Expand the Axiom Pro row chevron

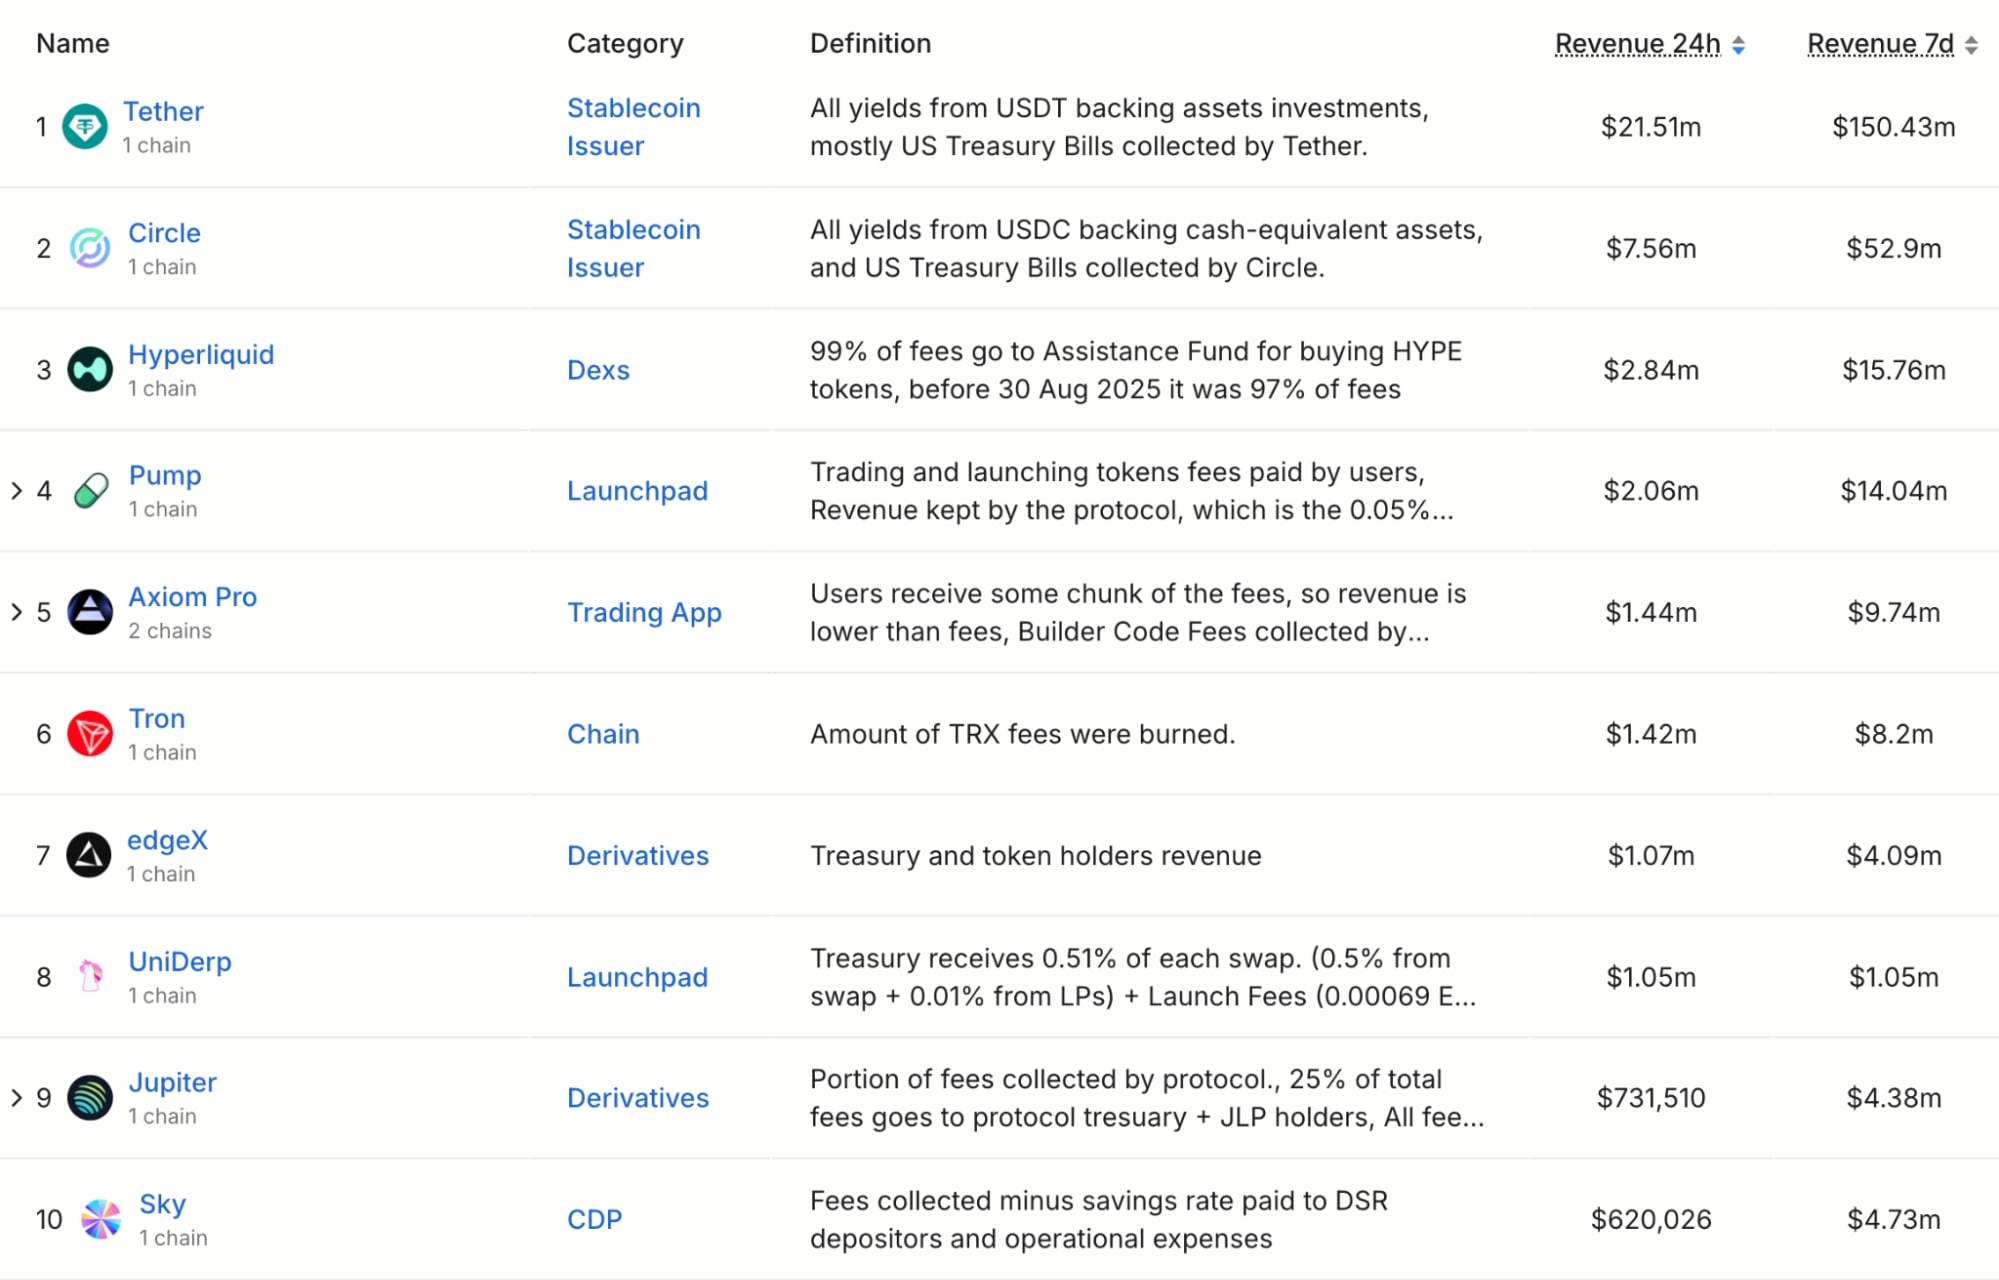point(16,612)
